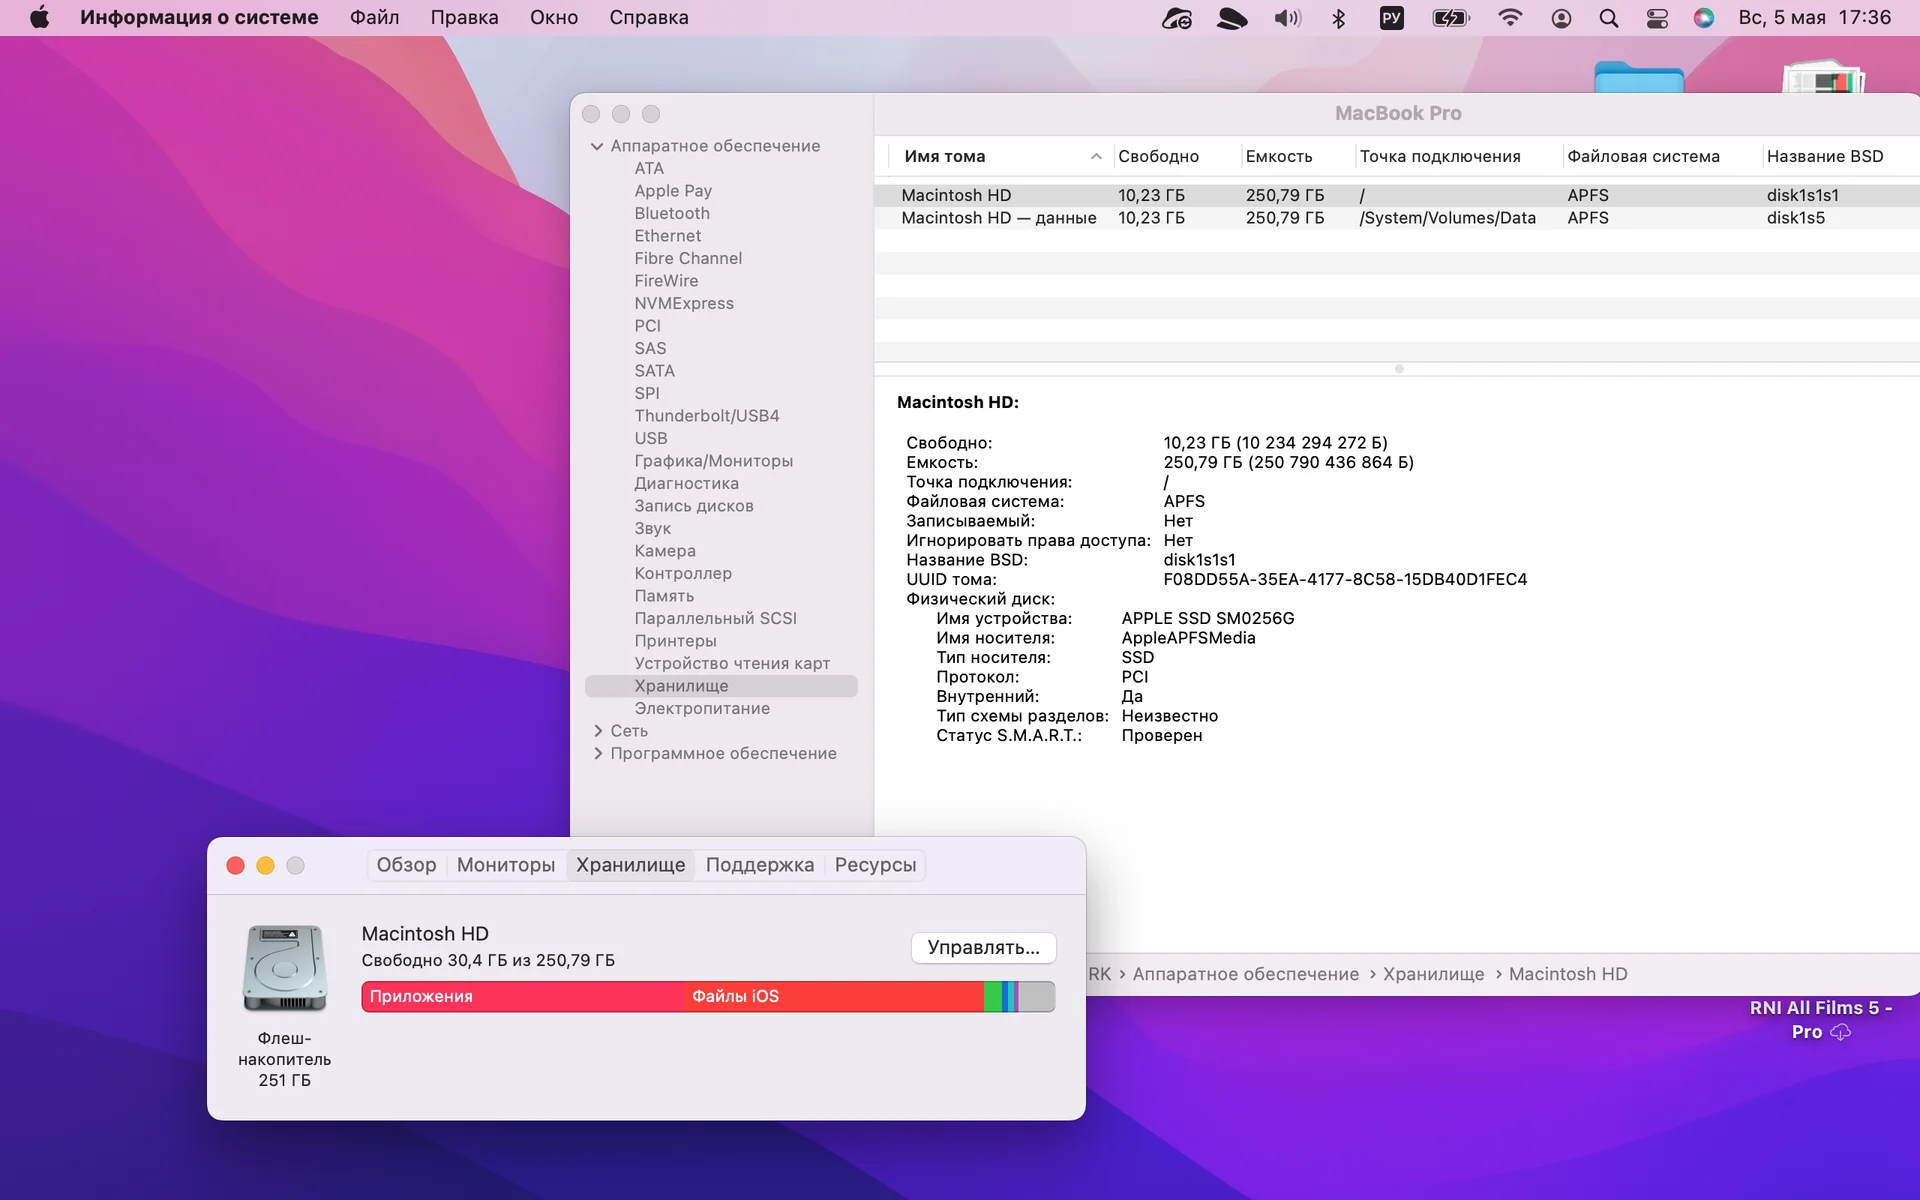The width and height of the screenshot is (1920, 1200).
Task: Click the pane divider handle above details
Action: point(1399,369)
